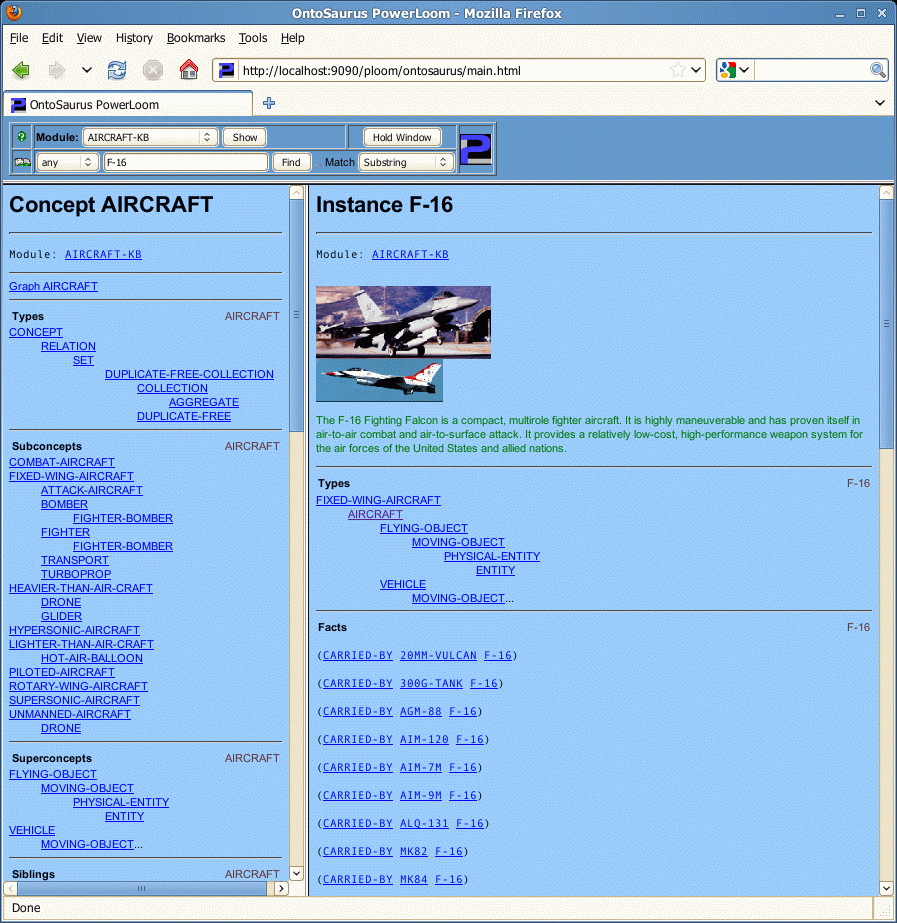The height and width of the screenshot is (923, 897).
Task: Open the Graph AIRCRAFT link
Action: [x=53, y=286]
